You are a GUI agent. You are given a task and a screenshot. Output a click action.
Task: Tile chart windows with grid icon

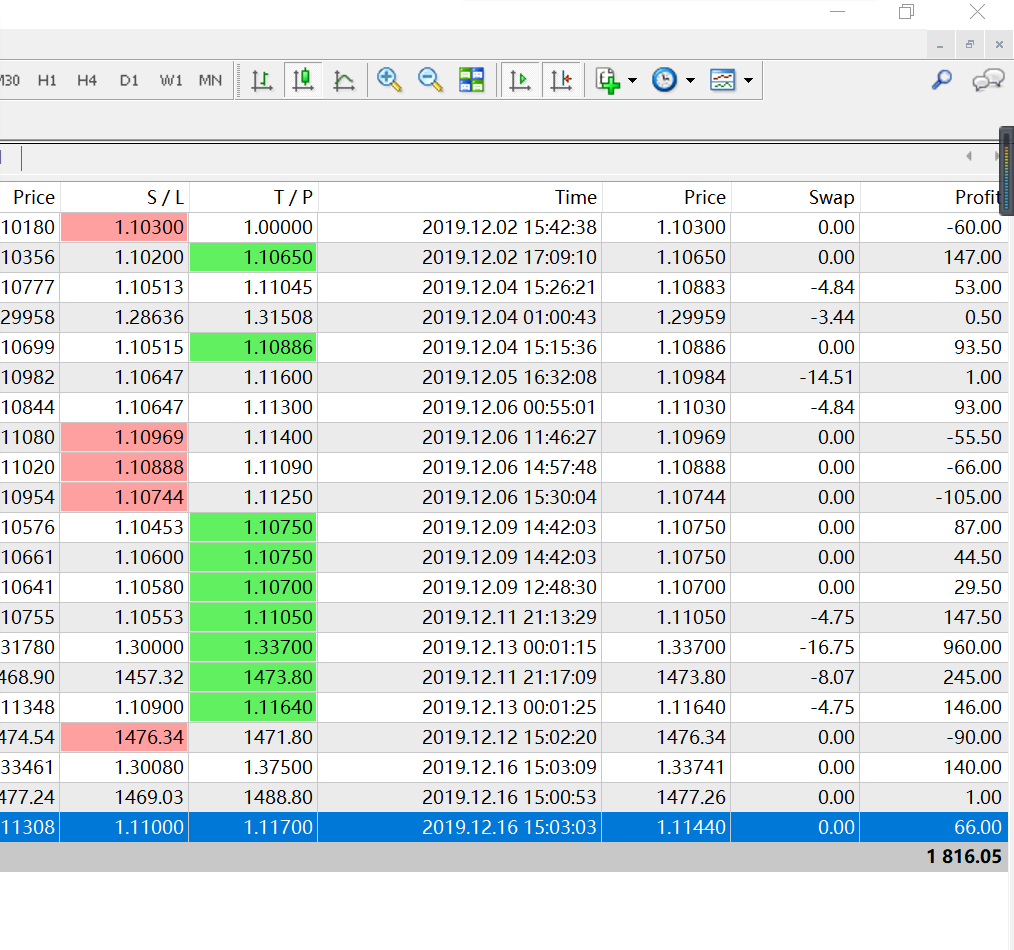472,81
